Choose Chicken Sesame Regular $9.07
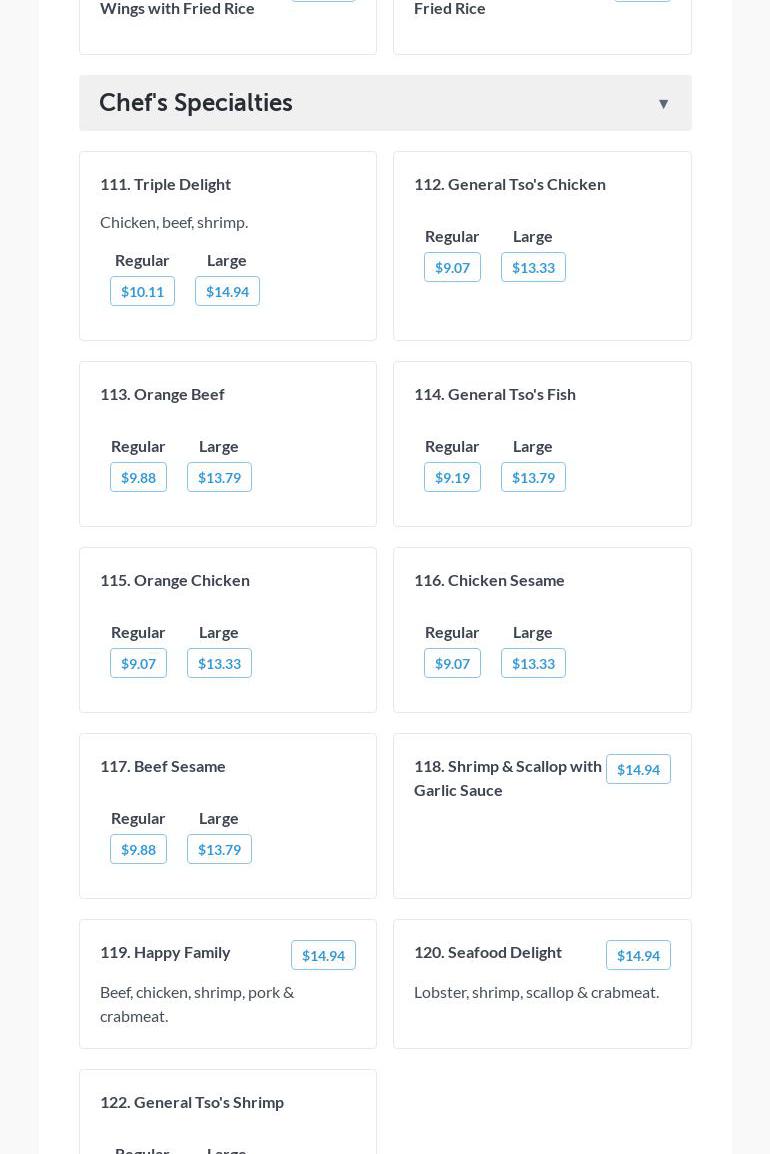 coord(452,664)
